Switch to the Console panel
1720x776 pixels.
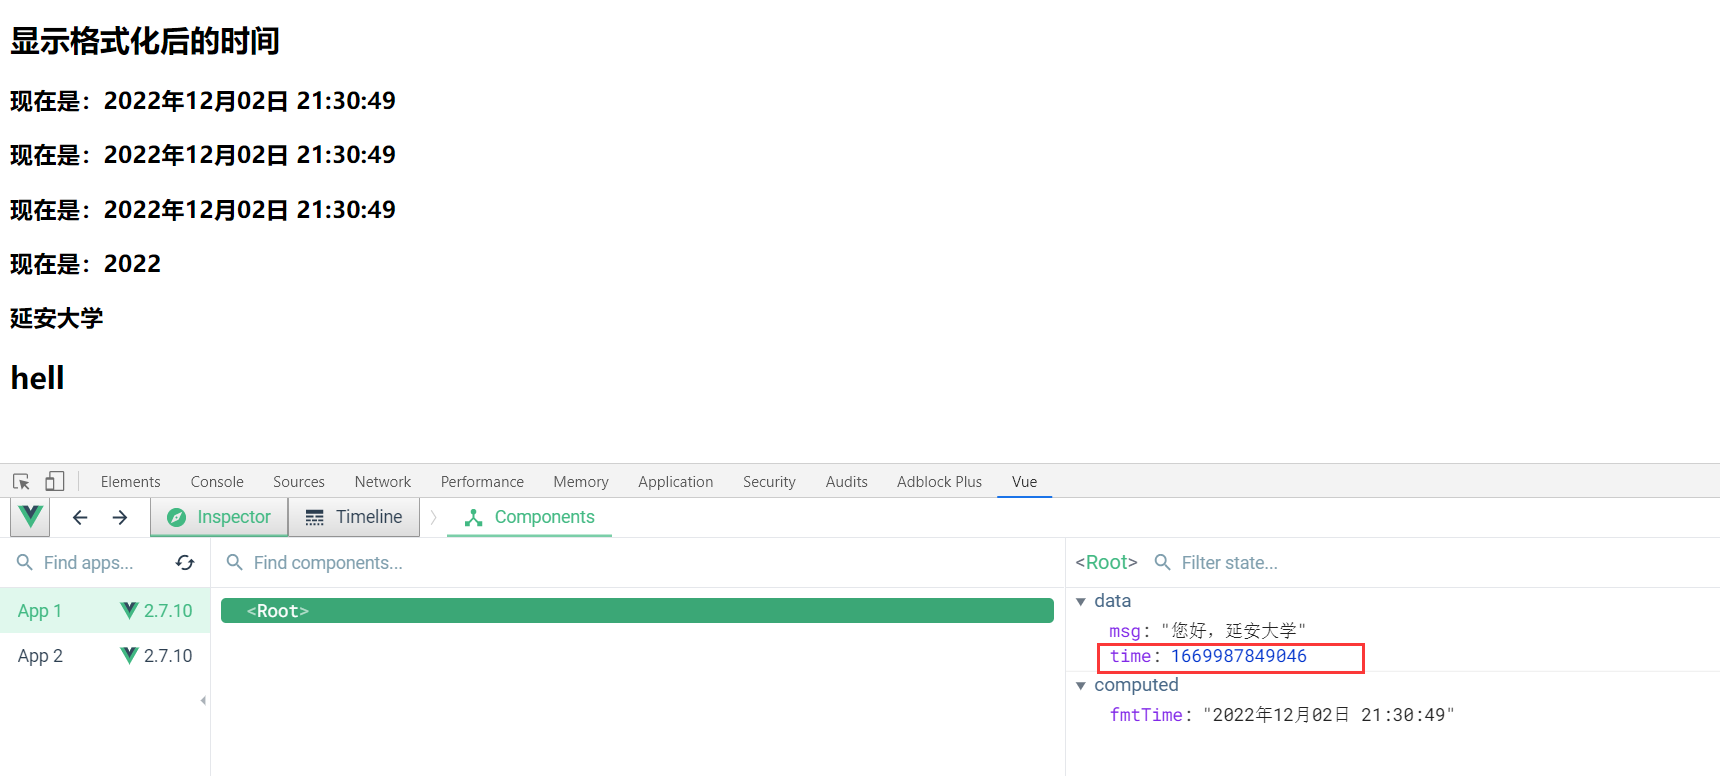(217, 481)
